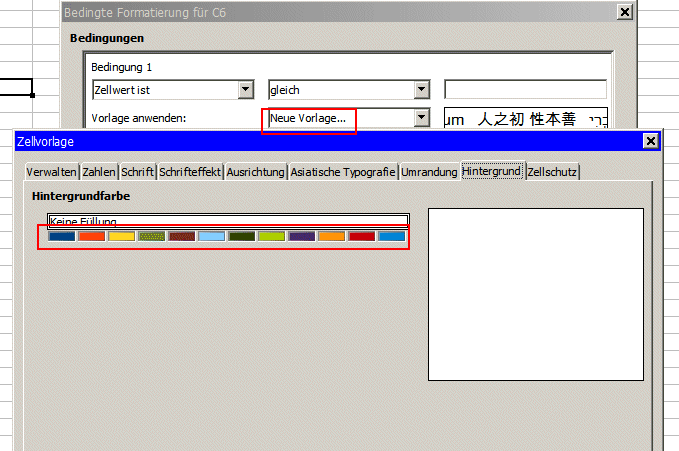This screenshot has height=451, width=679.
Task: Go to the Schrift tab
Action: tap(138, 172)
